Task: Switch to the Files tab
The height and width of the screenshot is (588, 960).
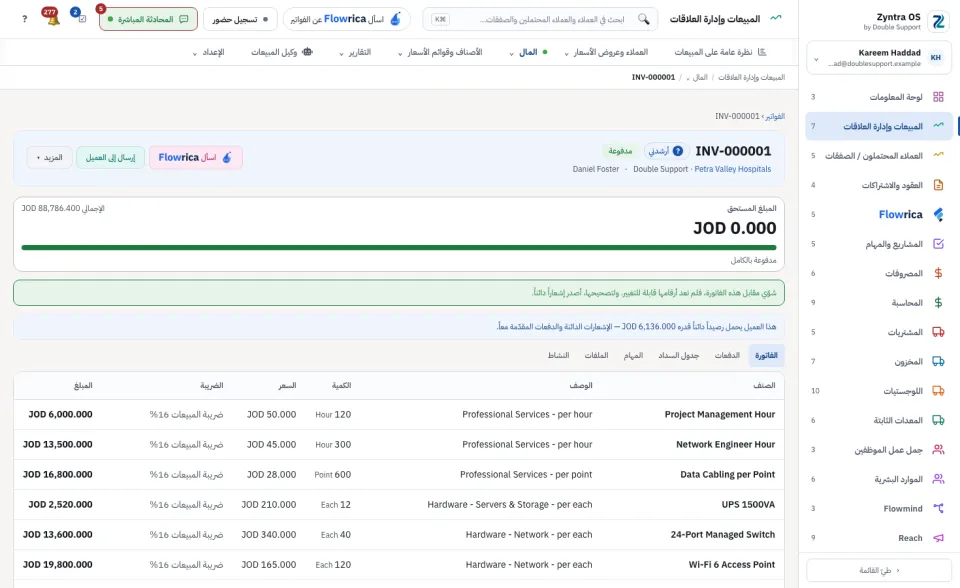Action: pyautogui.click(x=596, y=355)
